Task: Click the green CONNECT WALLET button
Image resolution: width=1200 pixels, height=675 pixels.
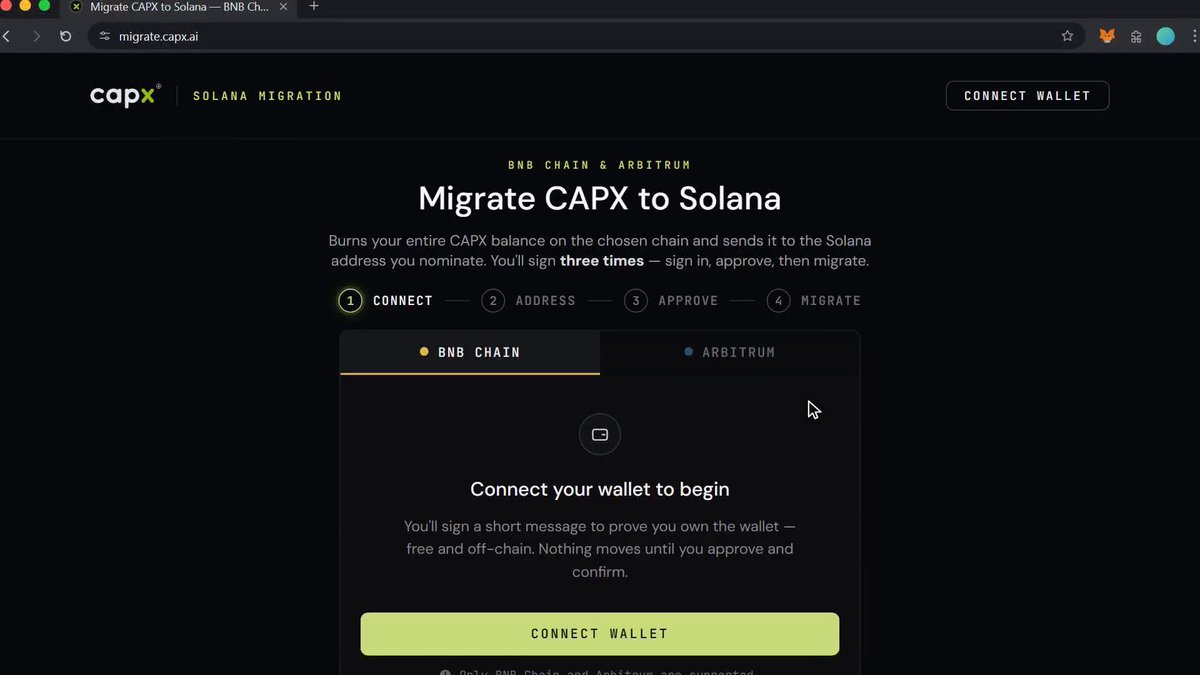Action: click(600, 634)
